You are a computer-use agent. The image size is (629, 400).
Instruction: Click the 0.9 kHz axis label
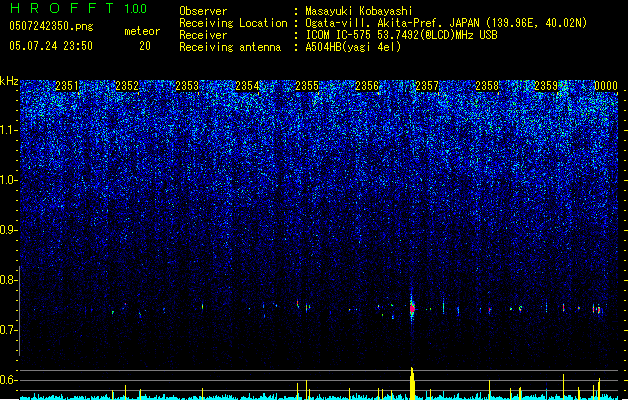click(x=9, y=230)
